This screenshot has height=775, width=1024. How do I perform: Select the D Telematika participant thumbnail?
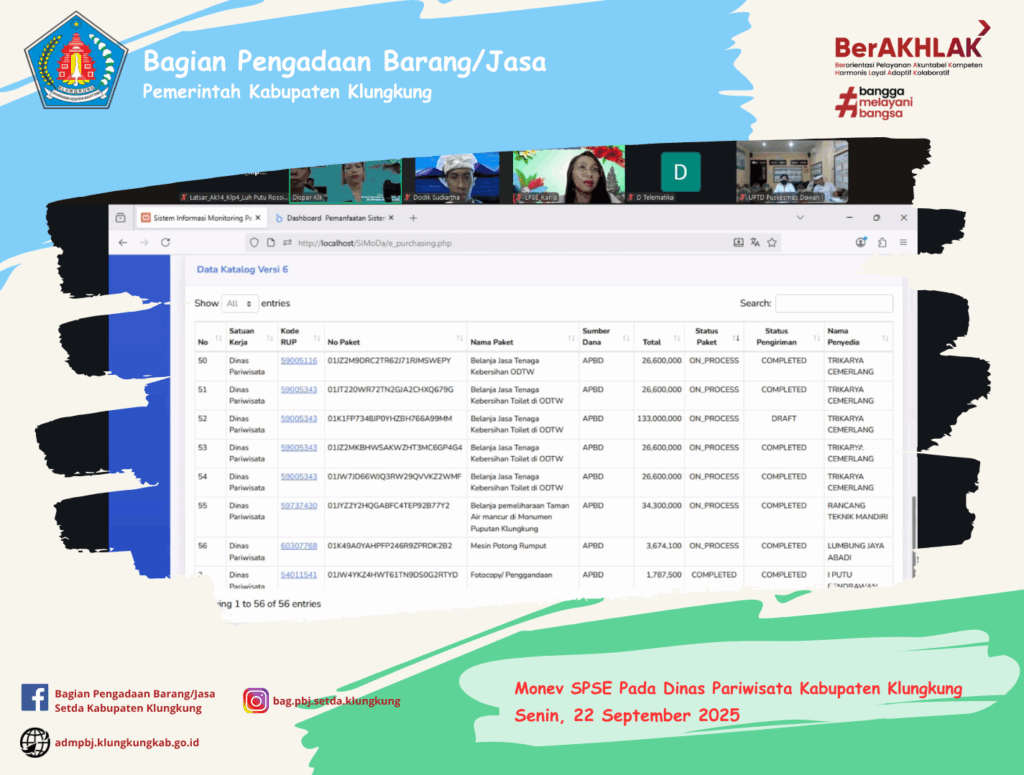pyautogui.click(x=680, y=172)
